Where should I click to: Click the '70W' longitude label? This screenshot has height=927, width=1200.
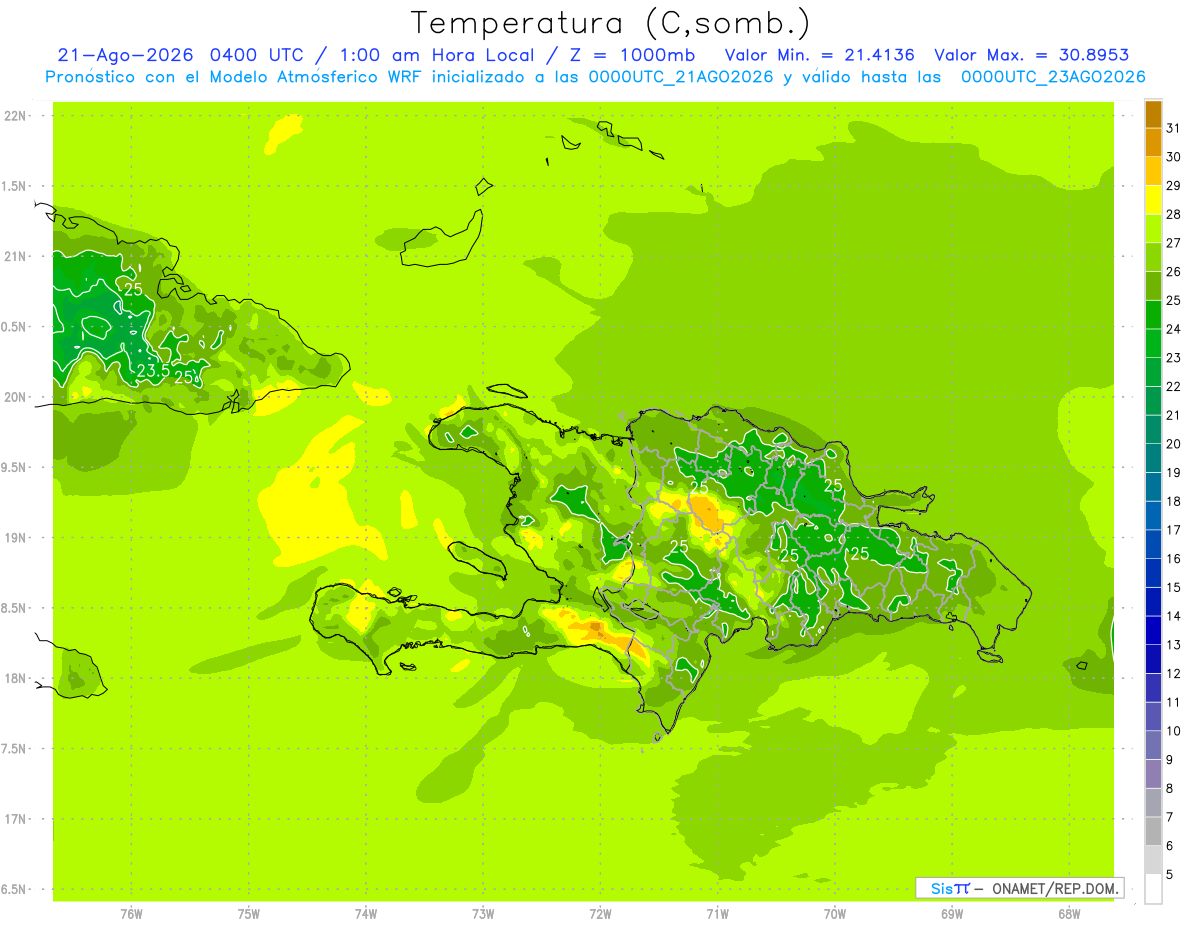coord(835,913)
